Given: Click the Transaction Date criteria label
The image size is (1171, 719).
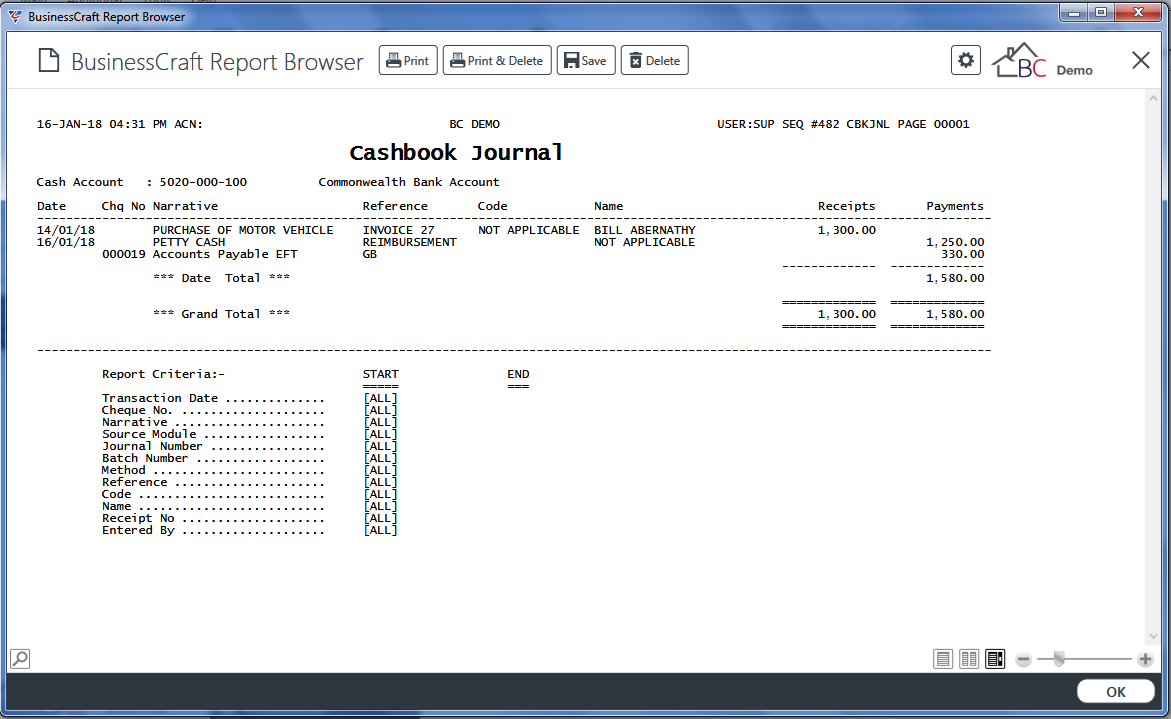Looking at the screenshot, I should (160, 398).
